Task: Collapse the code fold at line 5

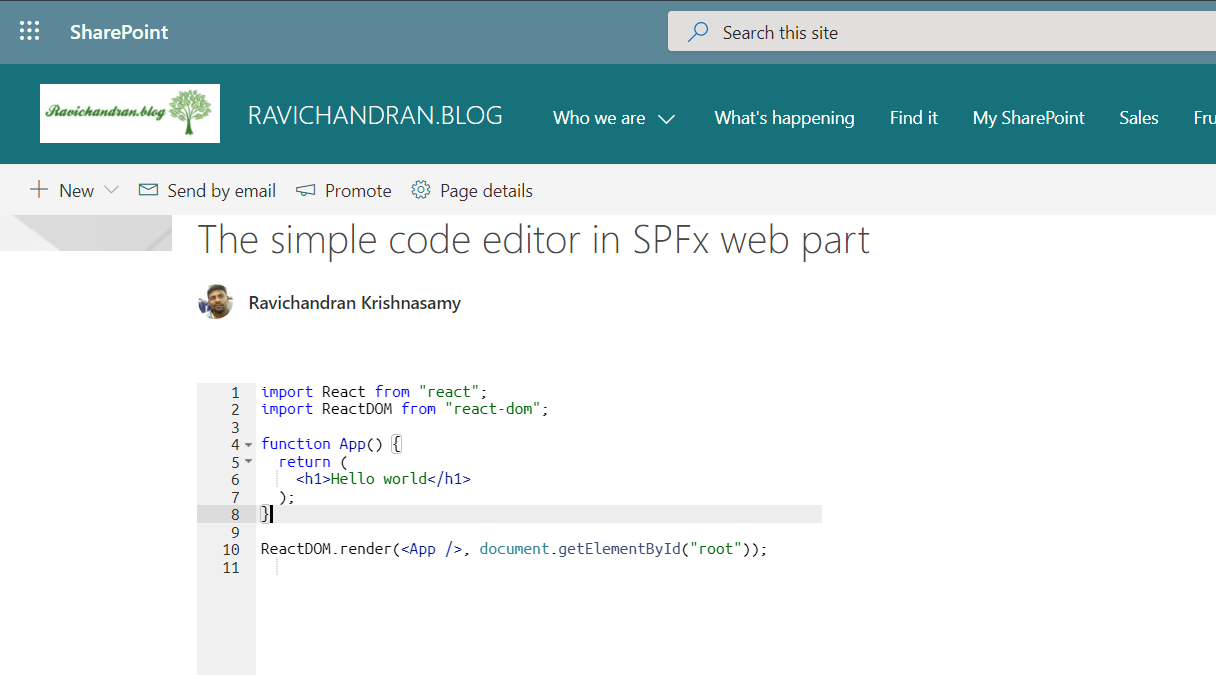Action: [249, 462]
